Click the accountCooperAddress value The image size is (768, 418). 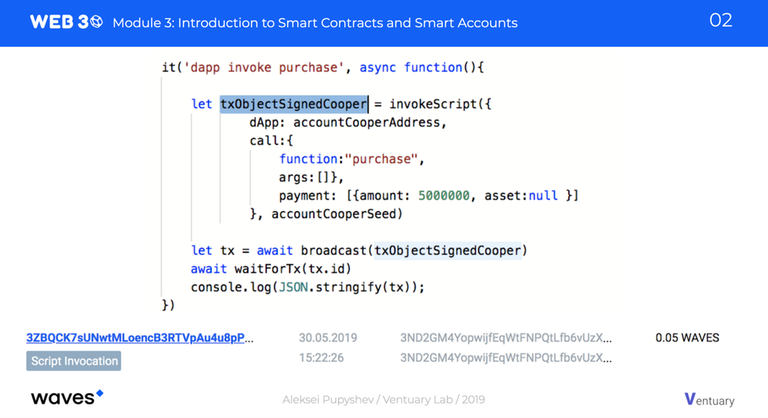(x=366, y=122)
